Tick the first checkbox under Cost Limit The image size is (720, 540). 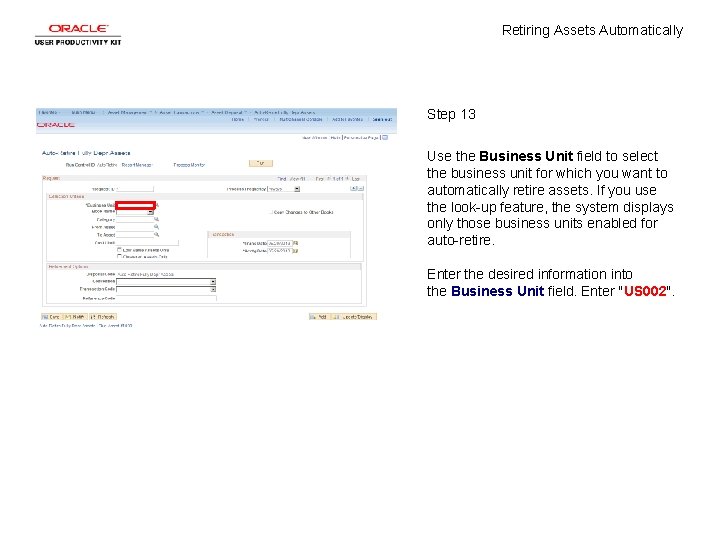coord(119,250)
